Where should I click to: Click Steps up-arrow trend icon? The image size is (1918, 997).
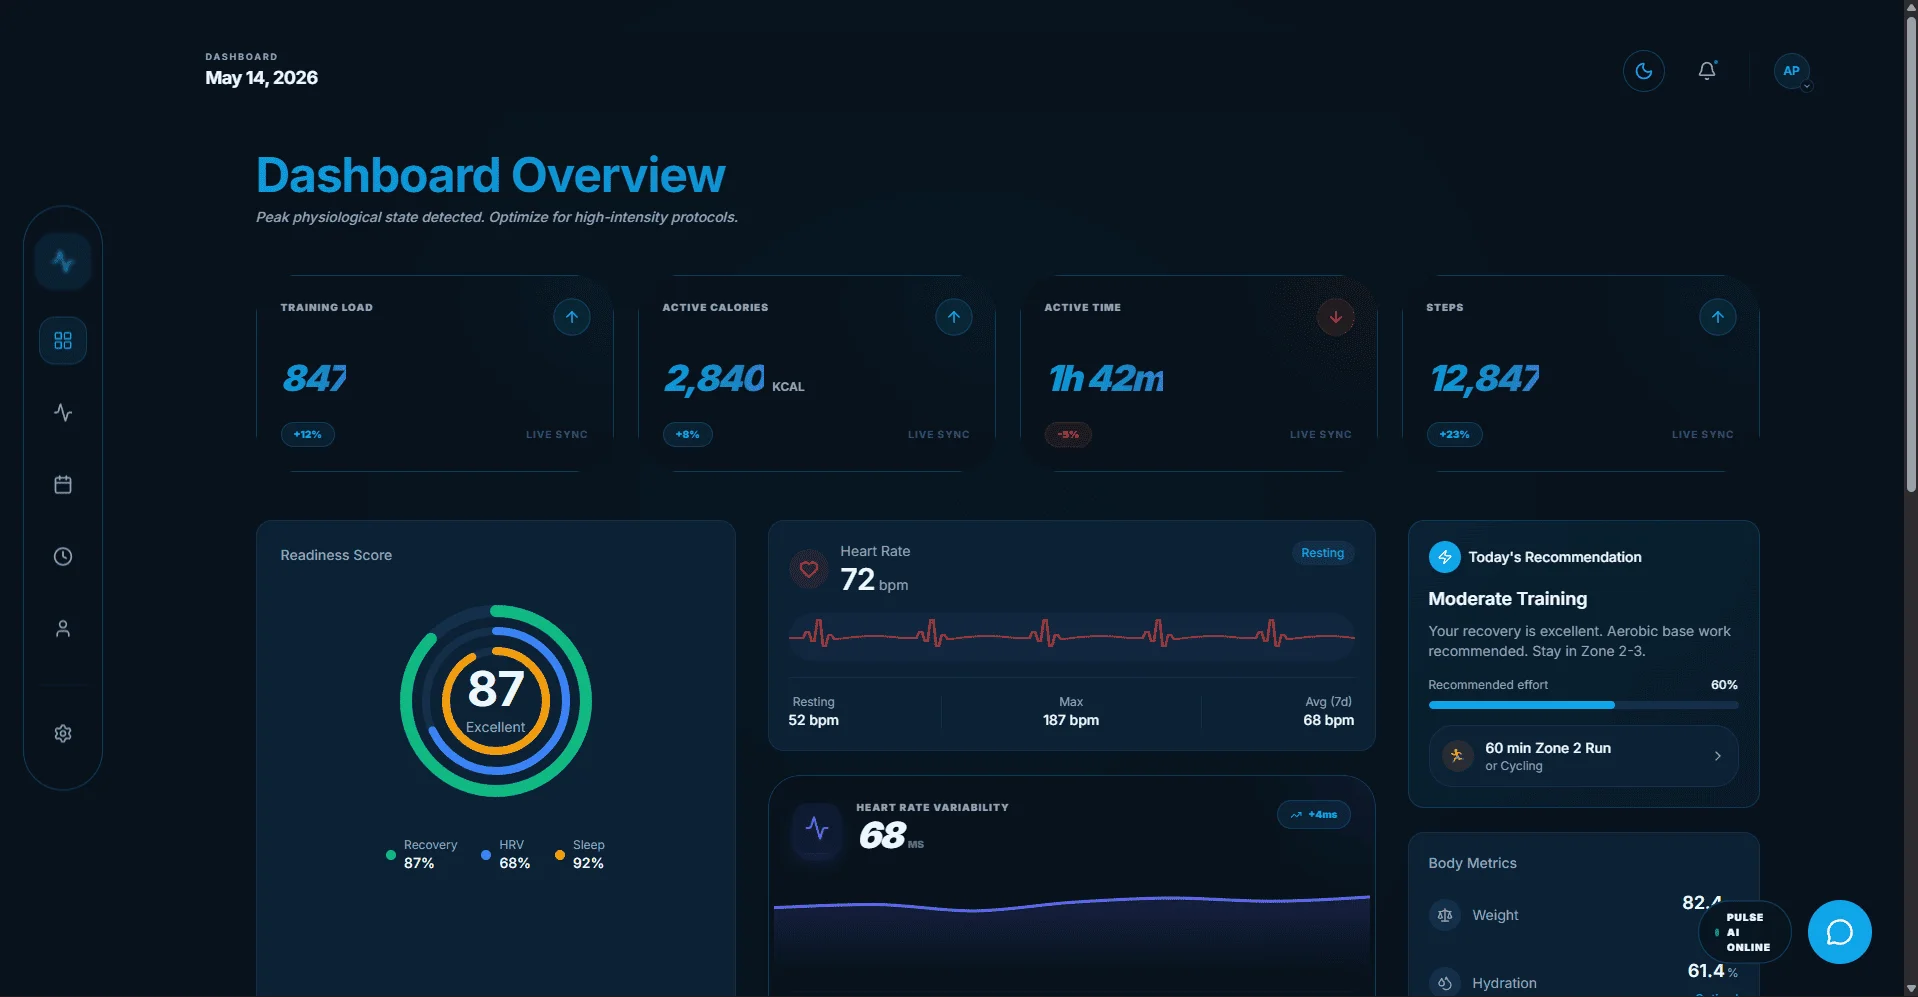point(1718,317)
